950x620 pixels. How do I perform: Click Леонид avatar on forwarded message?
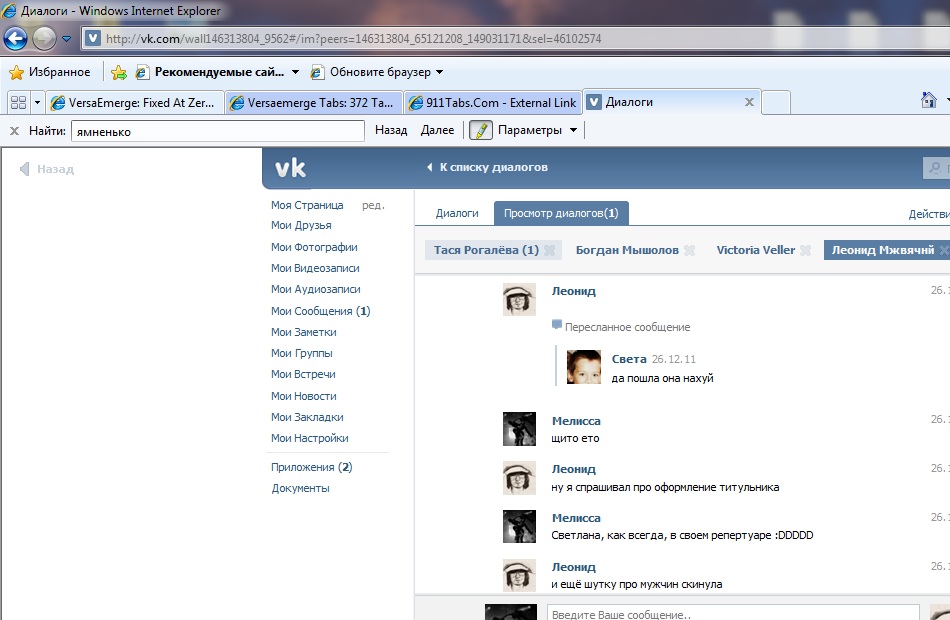click(x=519, y=299)
